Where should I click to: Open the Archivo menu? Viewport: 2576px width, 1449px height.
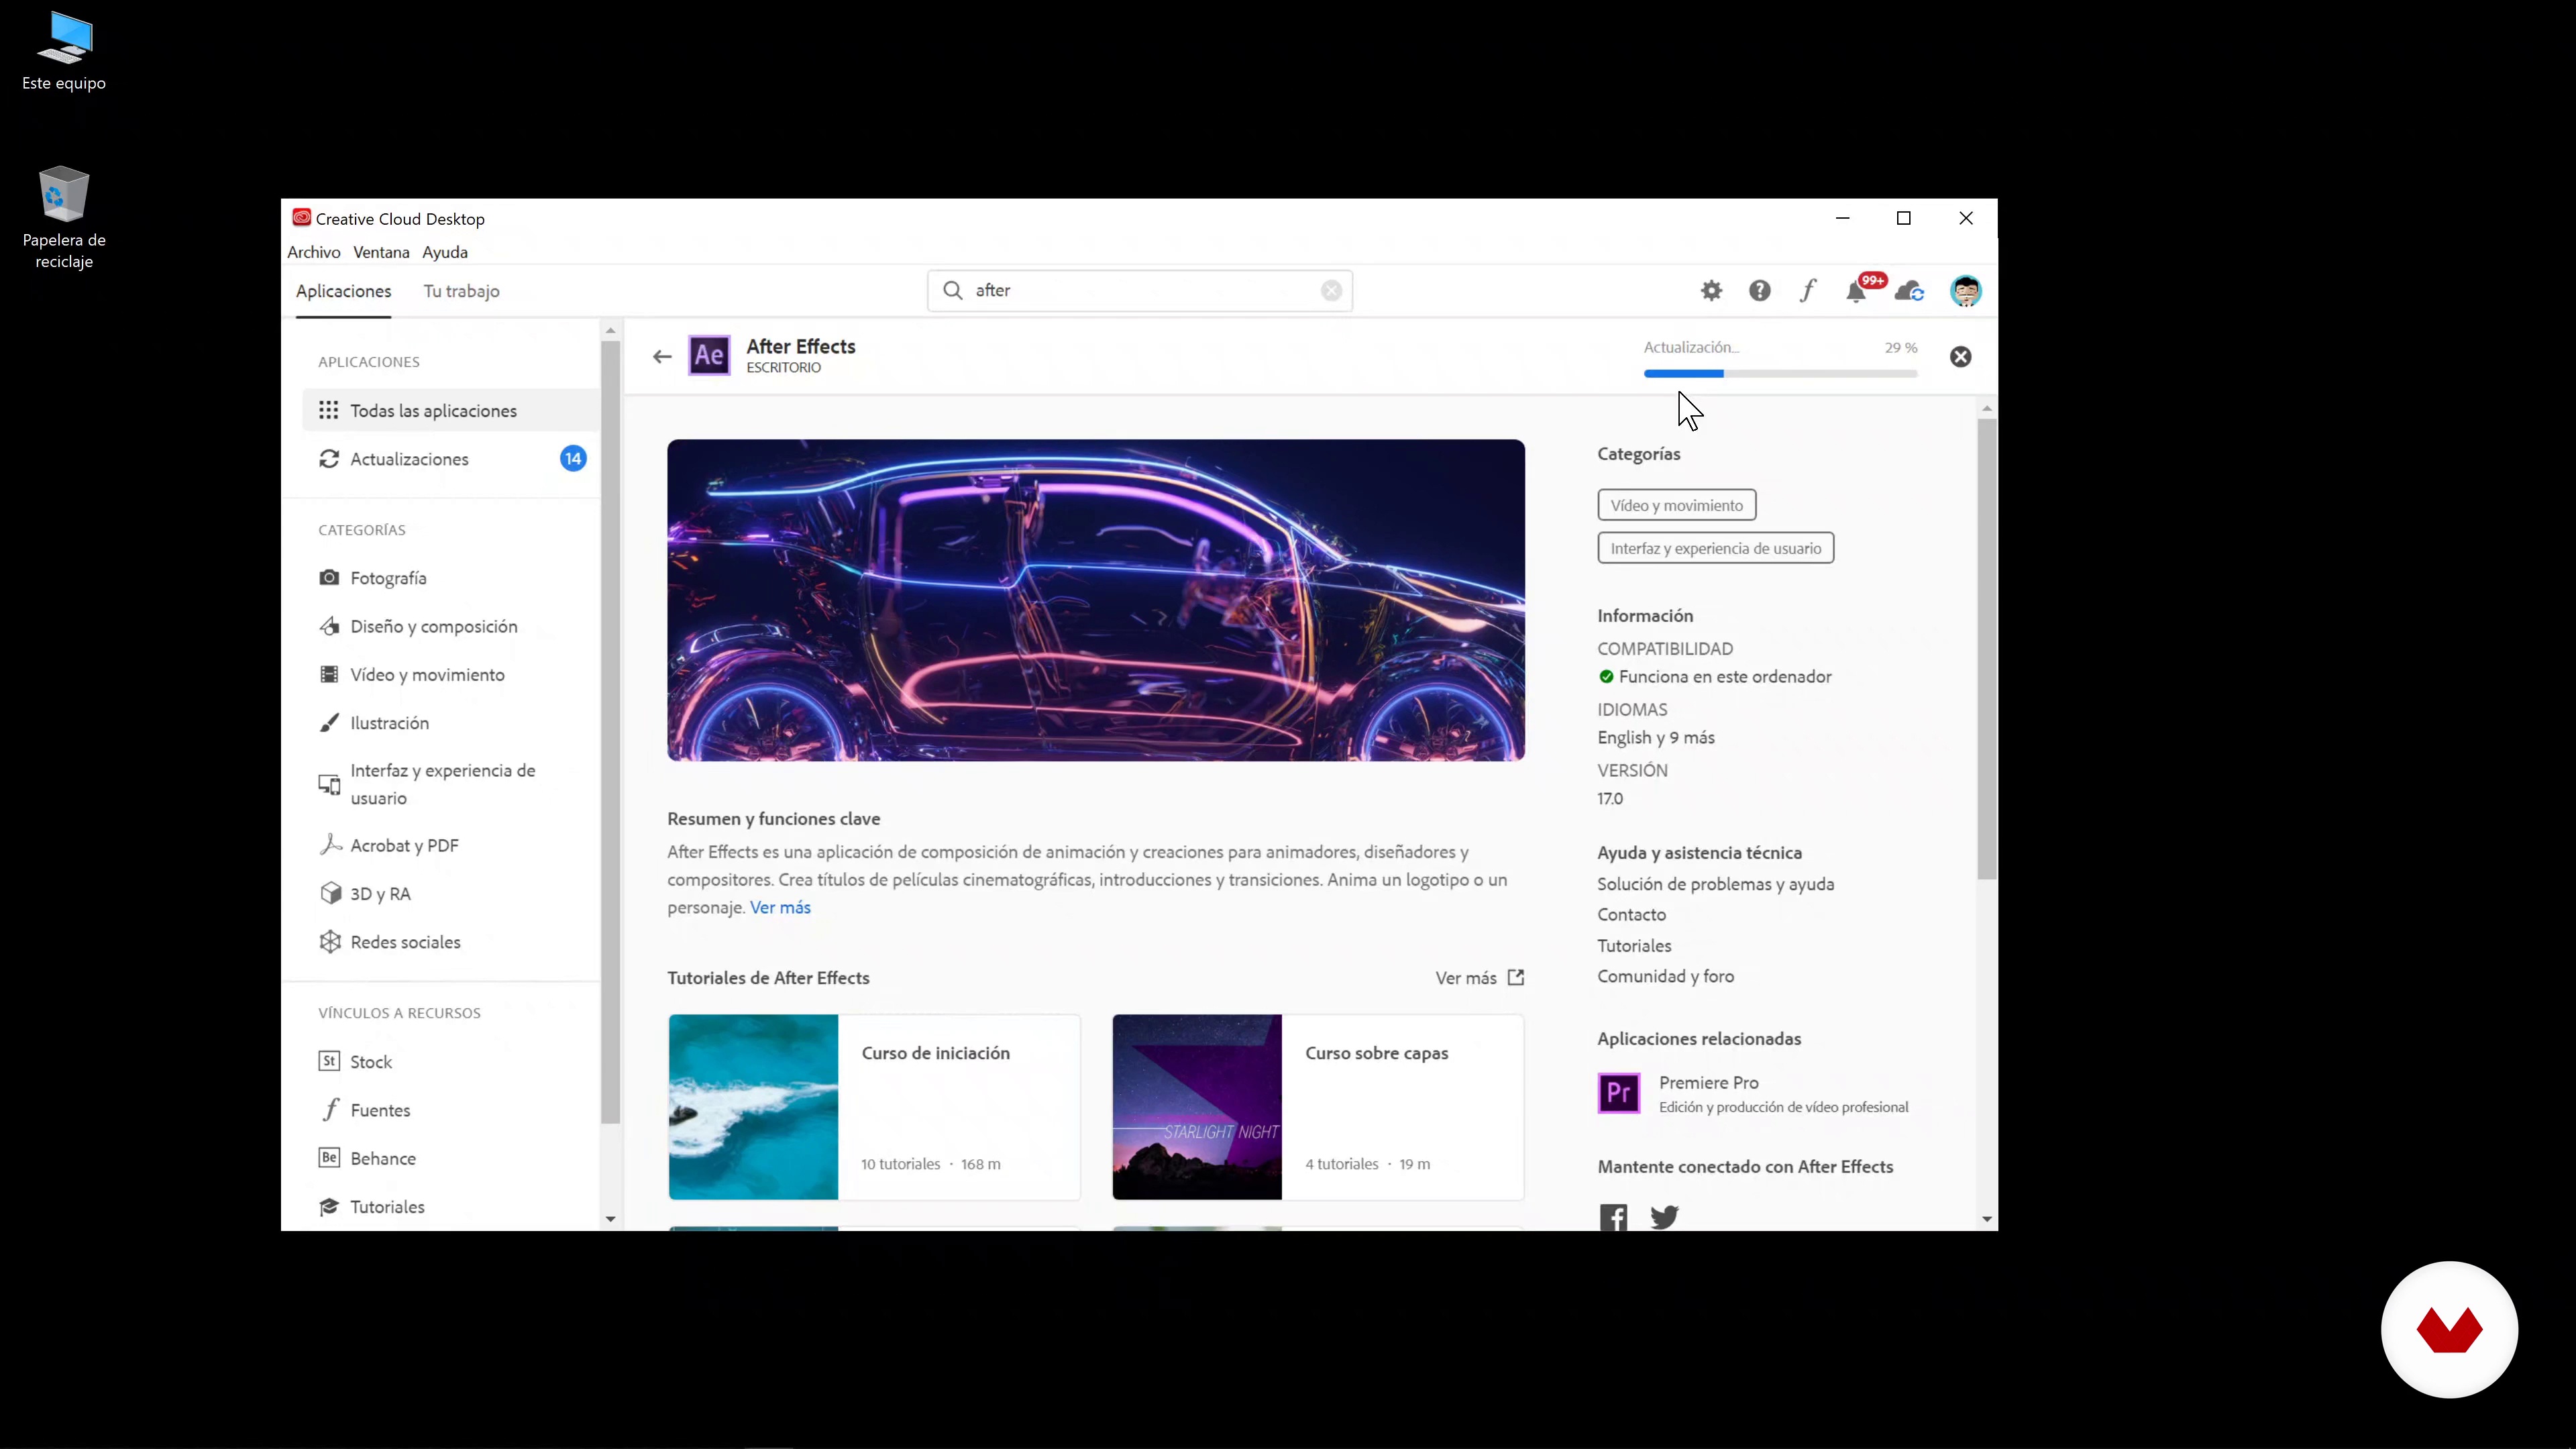(x=314, y=252)
